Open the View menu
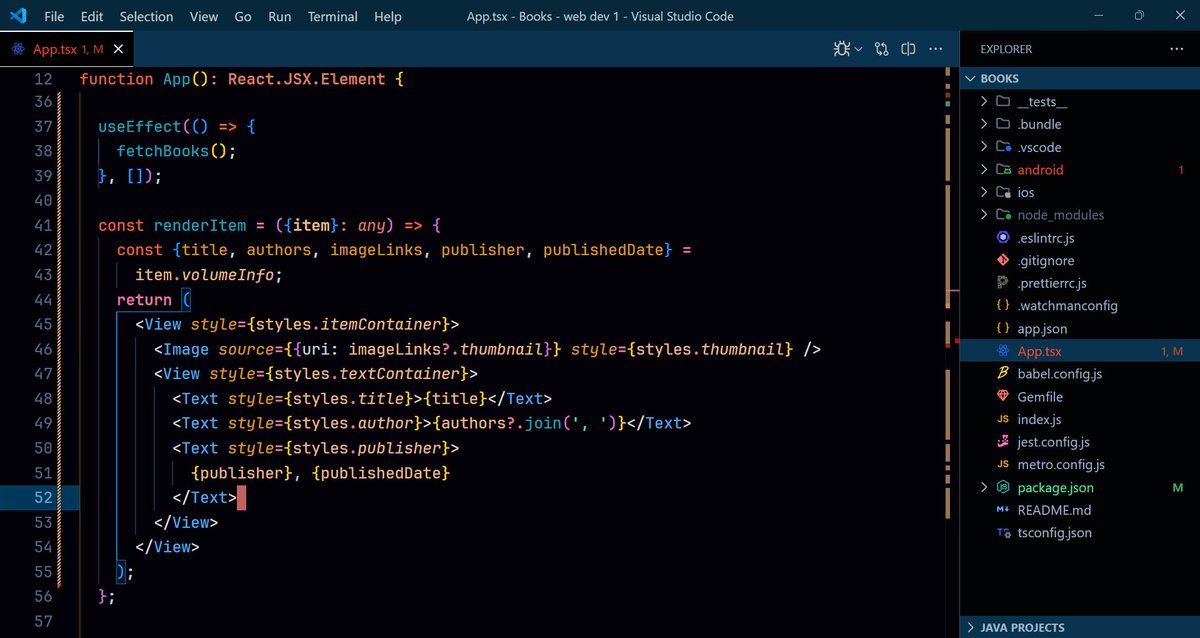Screen dimensions: 1200x638 pos(204,16)
